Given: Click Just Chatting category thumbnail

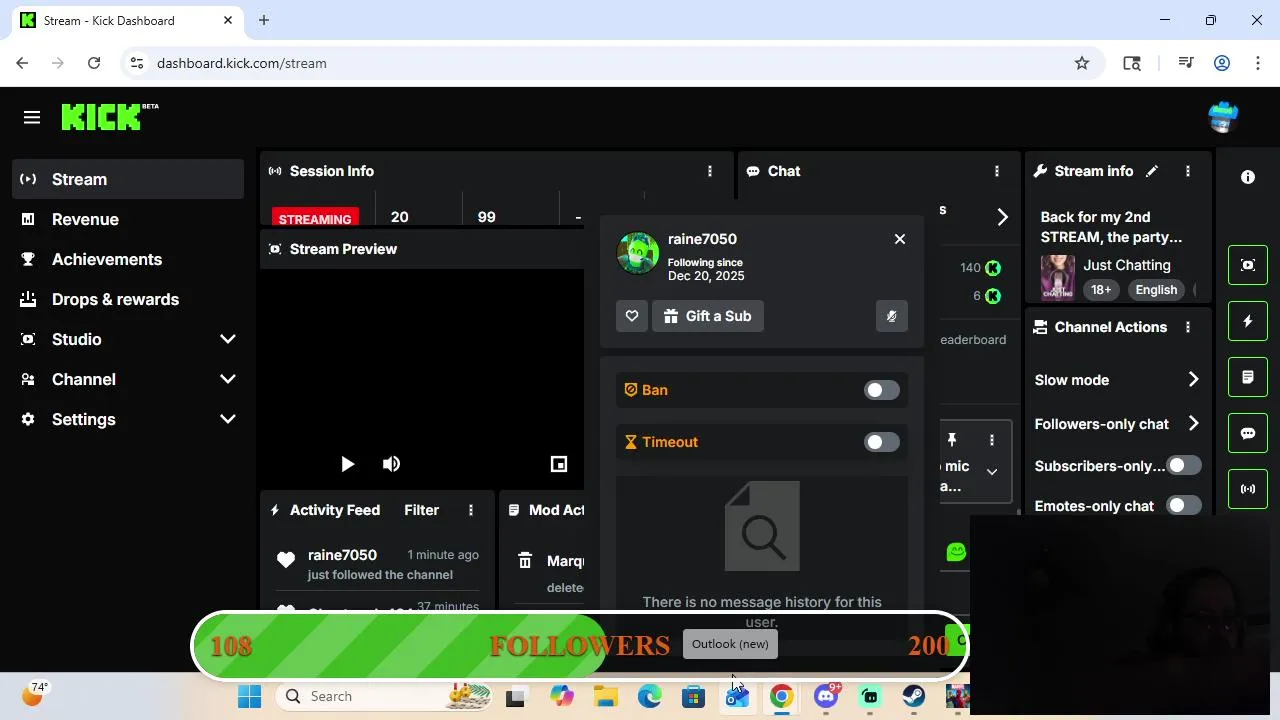Looking at the screenshot, I should [x=1058, y=277].
